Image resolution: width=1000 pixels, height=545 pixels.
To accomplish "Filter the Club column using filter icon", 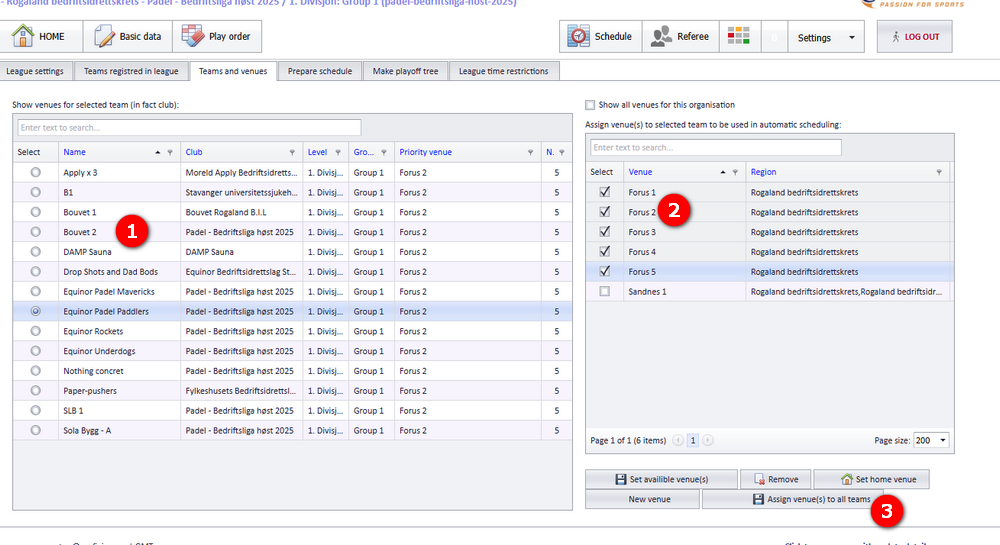I will coord(292,152).
